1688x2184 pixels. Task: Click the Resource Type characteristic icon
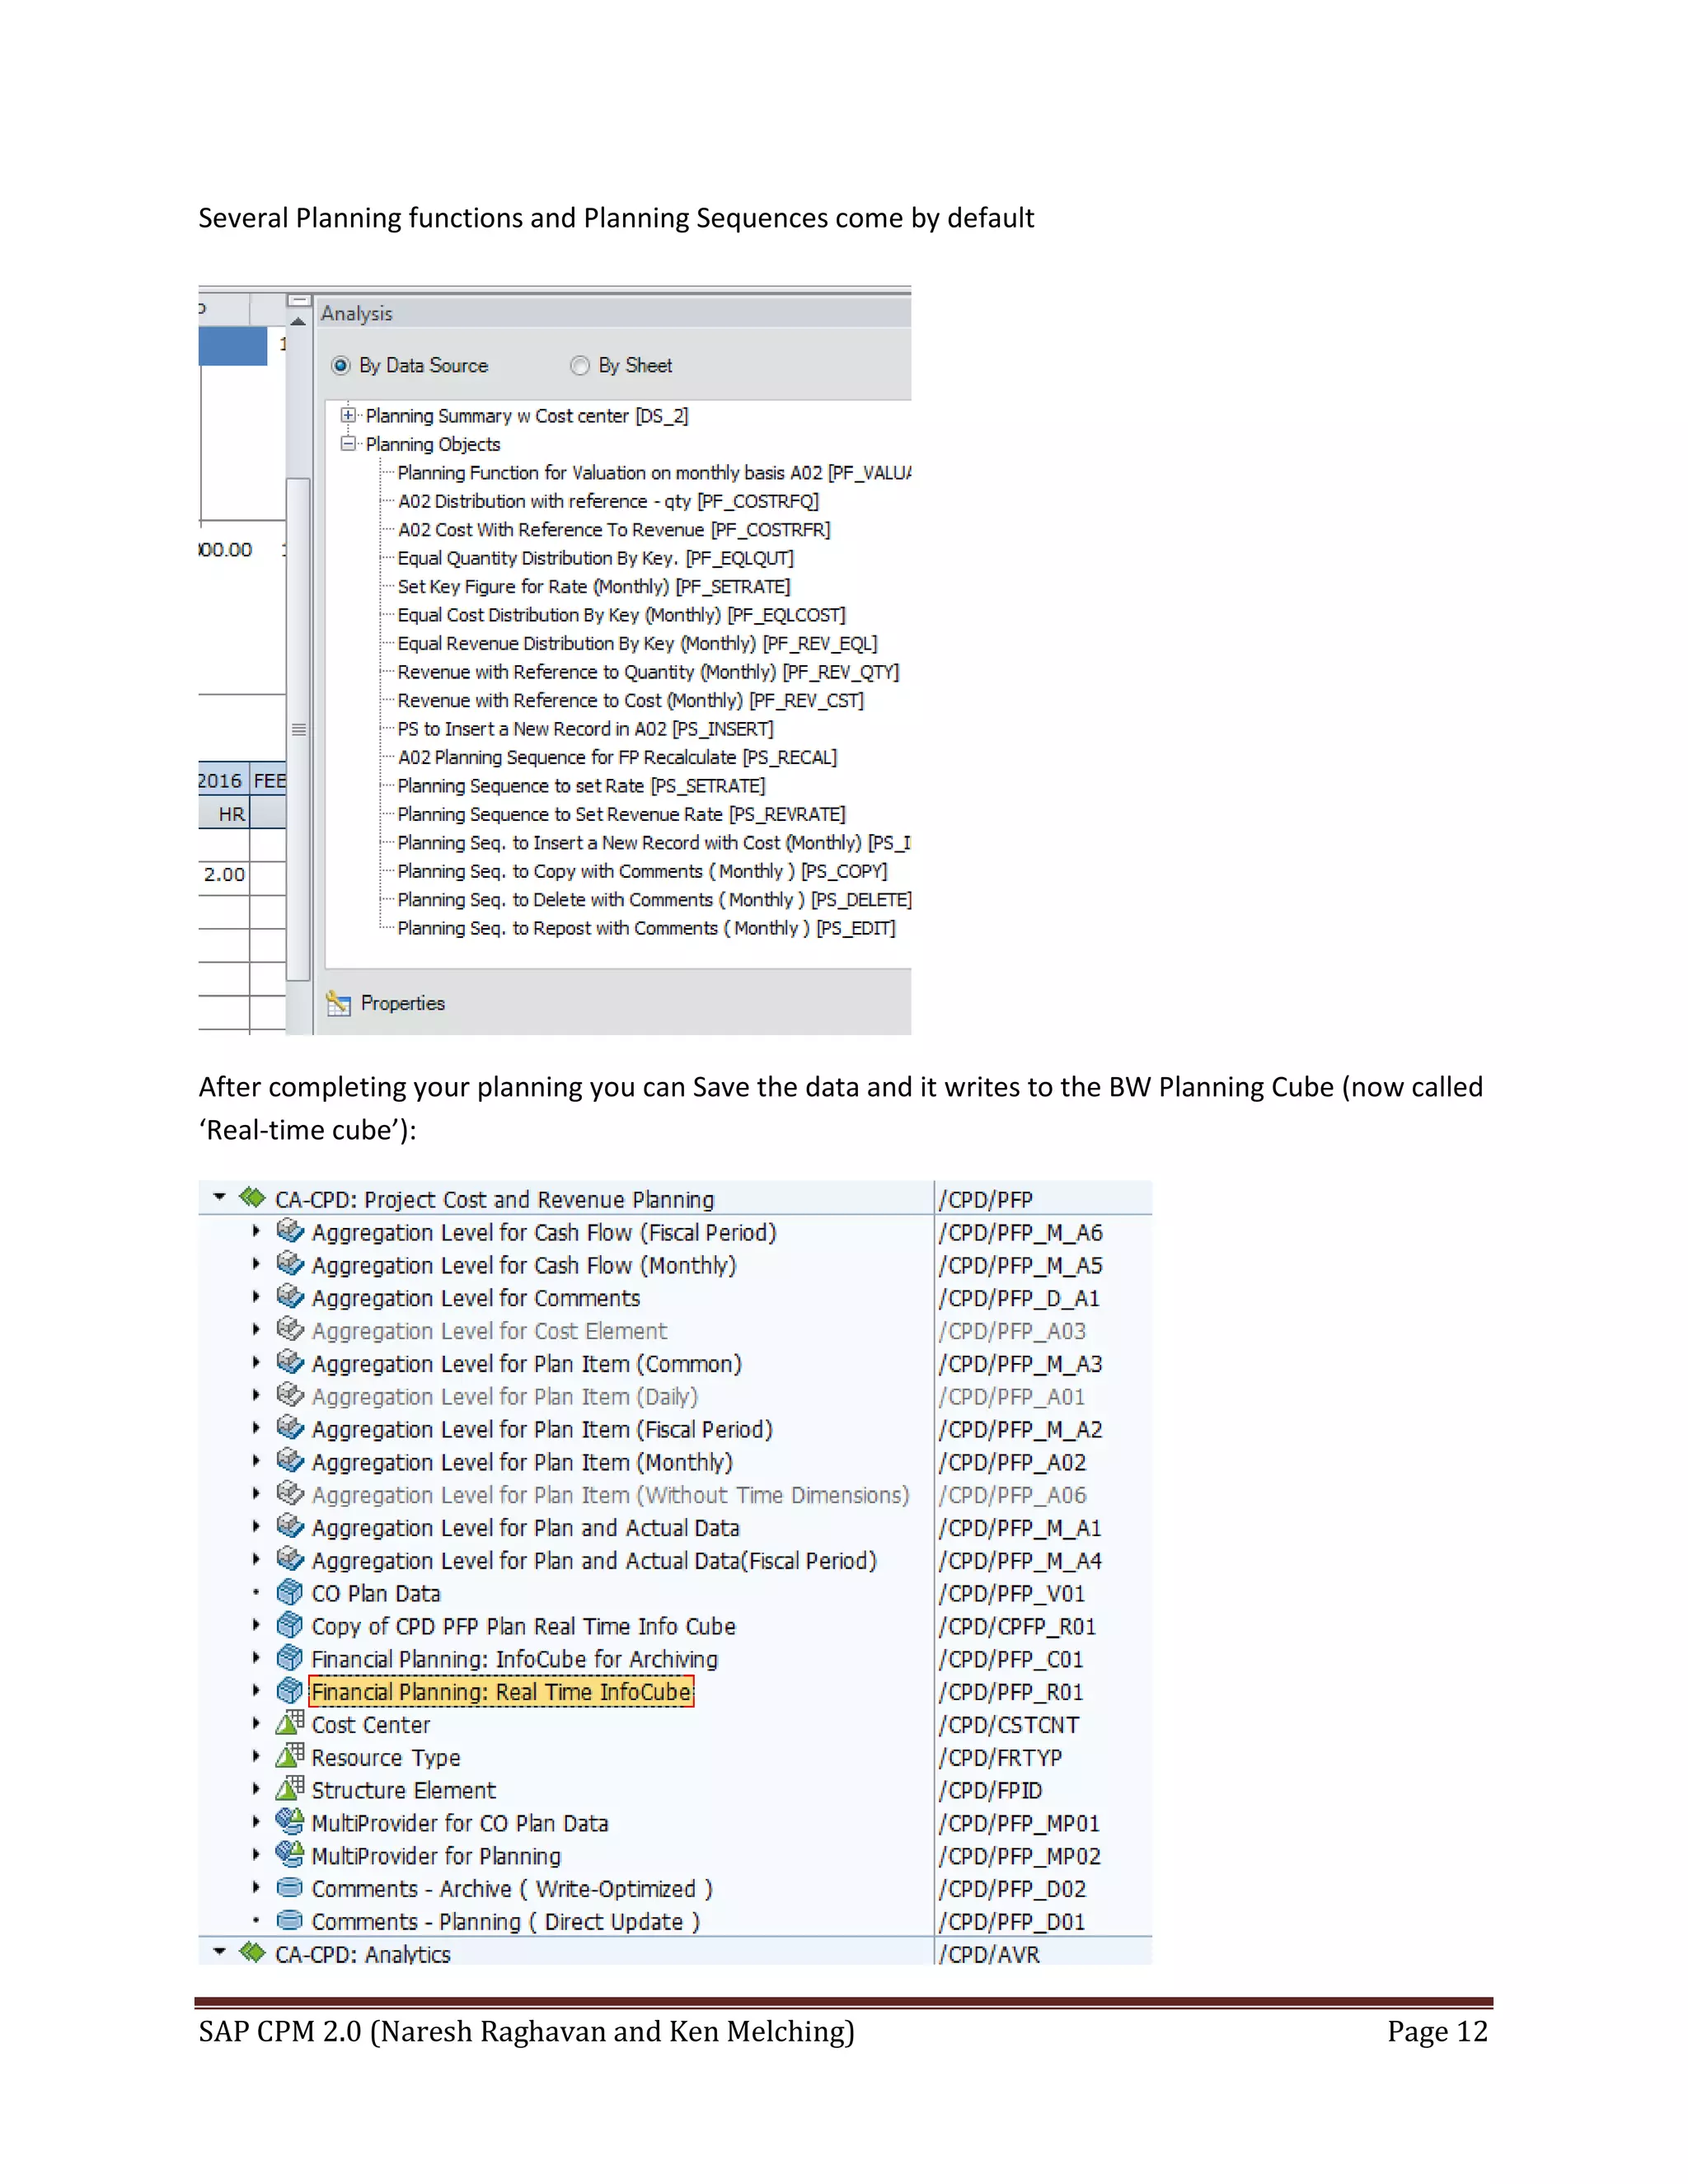(x=290, y=1755)
